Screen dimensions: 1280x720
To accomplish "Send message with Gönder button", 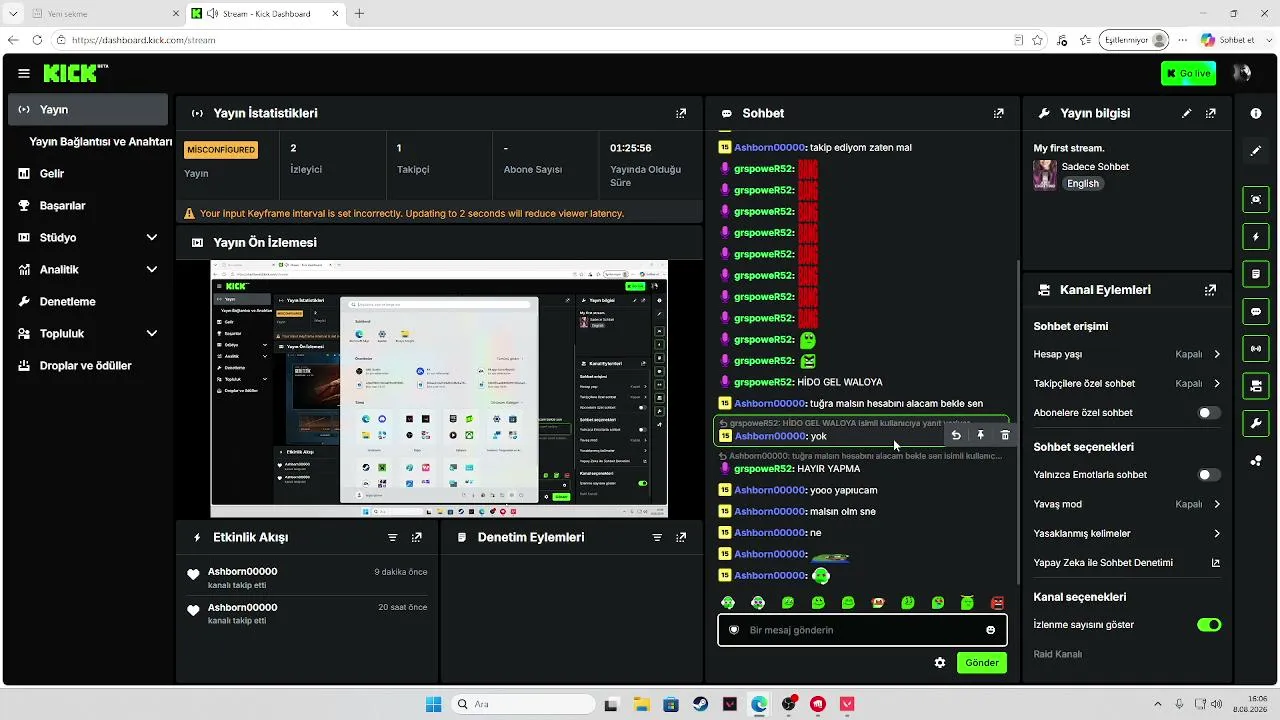I will tap(982, 662).
